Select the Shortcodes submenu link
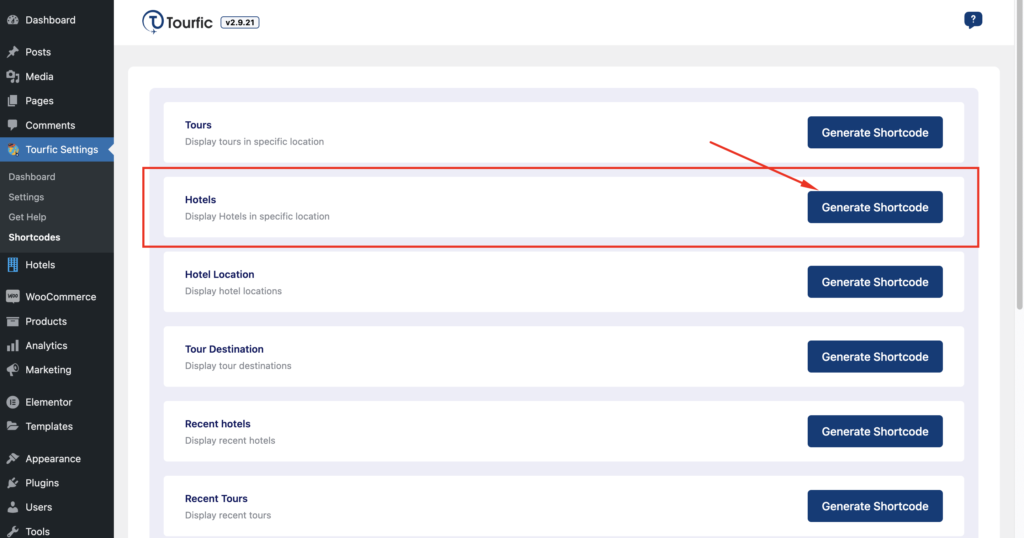 tap(35, 238)
